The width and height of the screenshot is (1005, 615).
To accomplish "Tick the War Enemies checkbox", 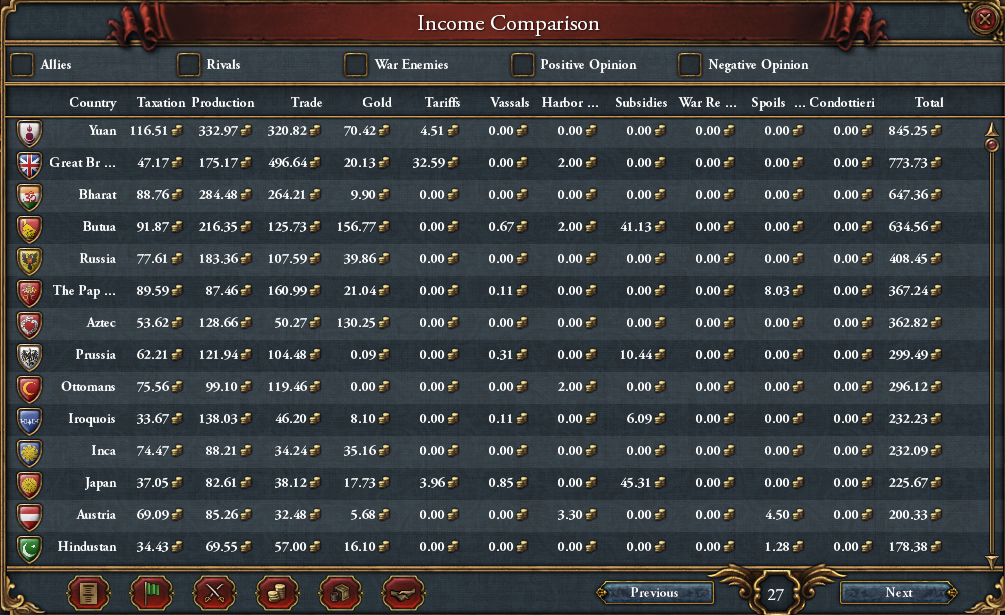I will 355,65.
